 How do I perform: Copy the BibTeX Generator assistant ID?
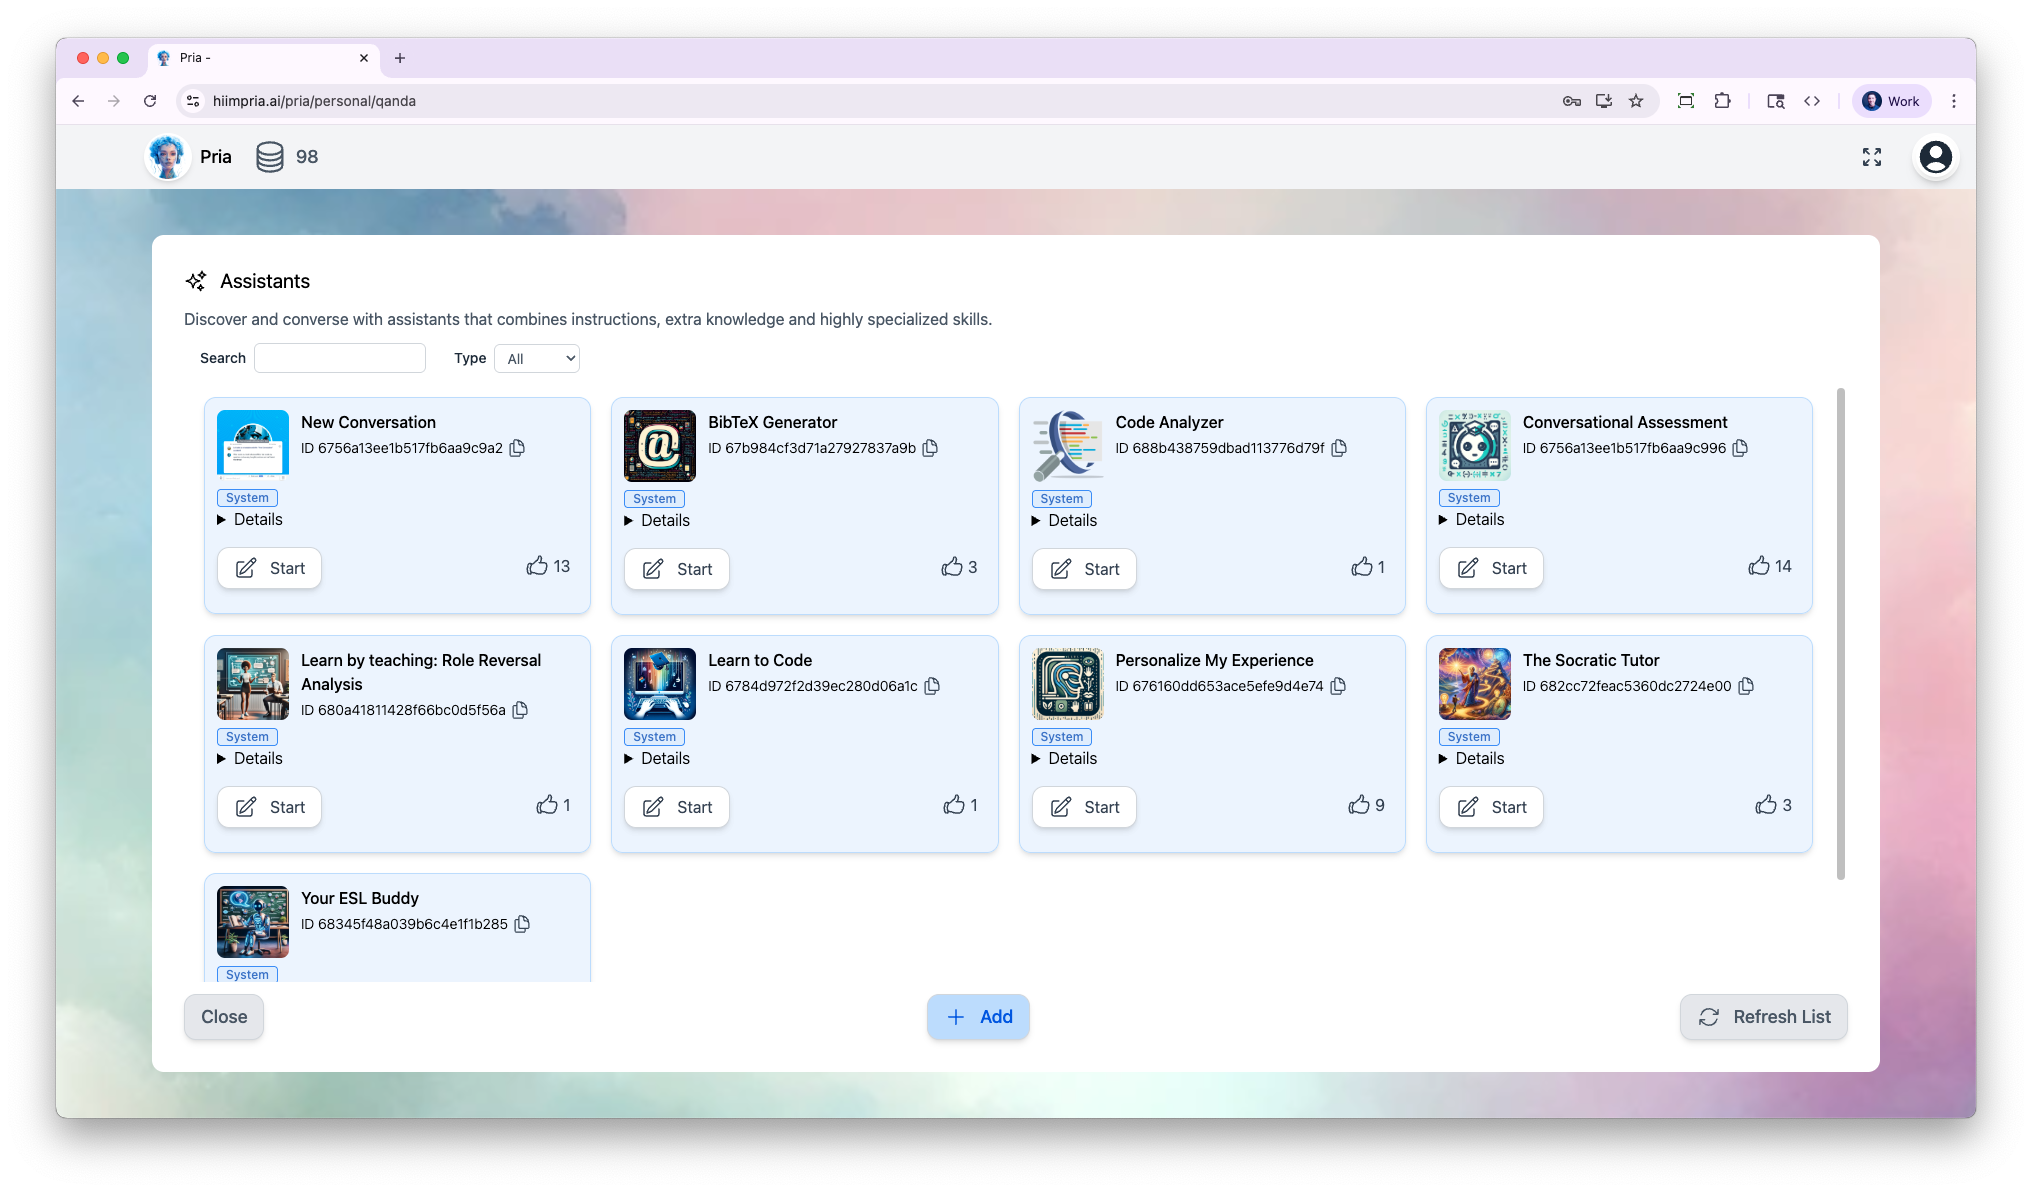tap(930, 449)
